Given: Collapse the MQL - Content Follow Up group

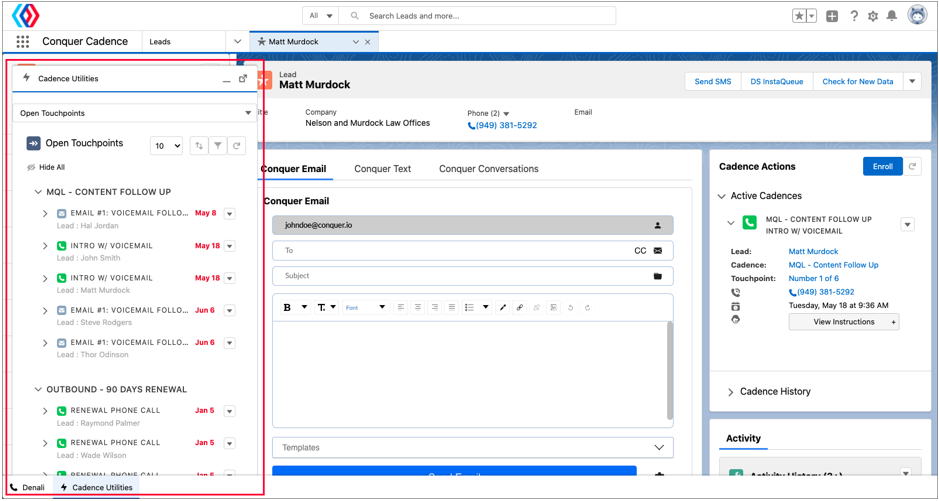Looking at the screenshot, I should (39, 192).
